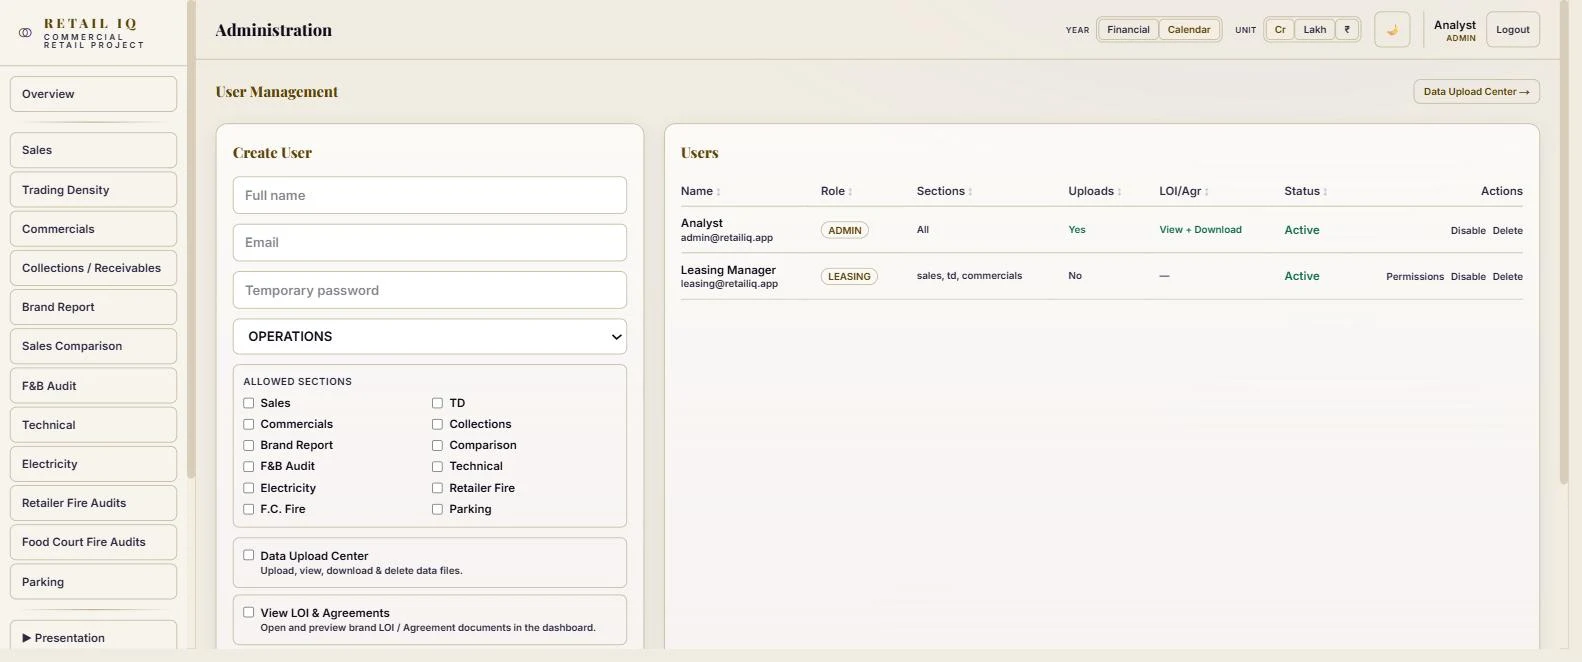This screenshot has height=662, width=1582.
Task: Click the Logout button
Action: 1513,30
